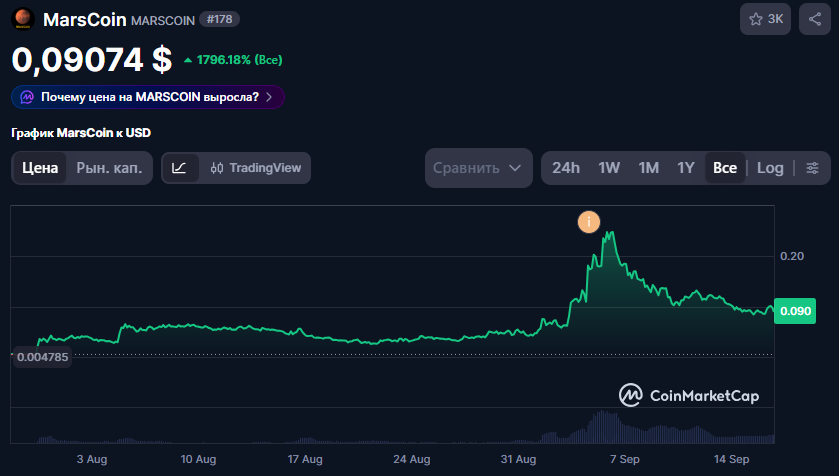Open chart settings sliders icon
Image resolution: width=839 pixels, height=476 pixels.
[x=812, y=168]
